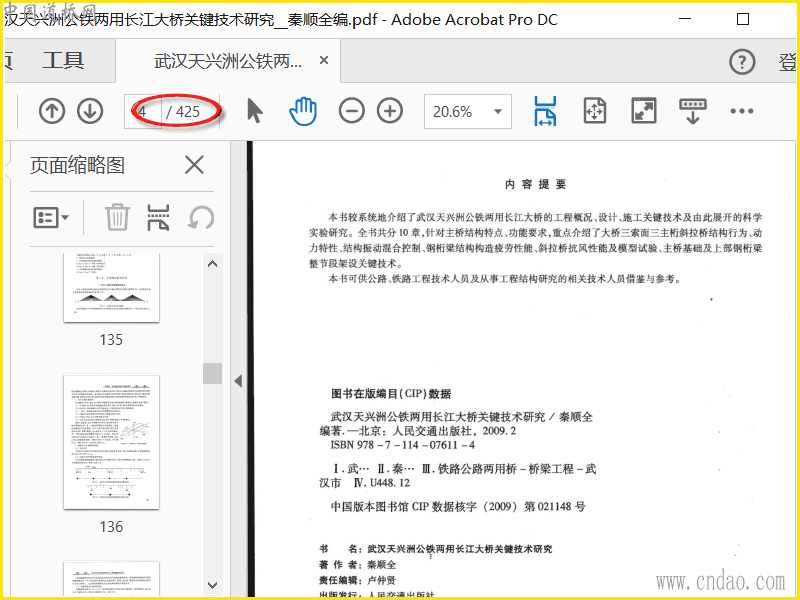Collapse the navigation pane with arrow
The image size is (800, 600).
(x=238, y=381)
